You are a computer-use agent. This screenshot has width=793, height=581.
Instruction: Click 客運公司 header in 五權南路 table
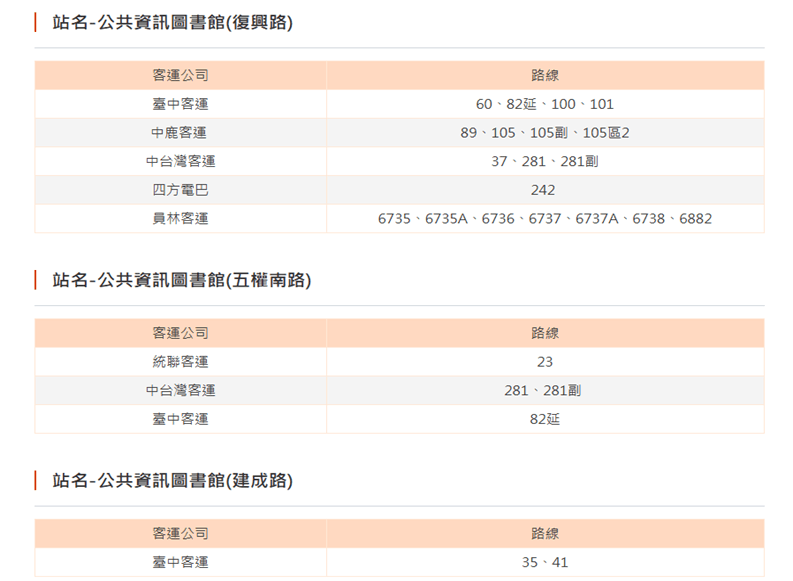181,333
